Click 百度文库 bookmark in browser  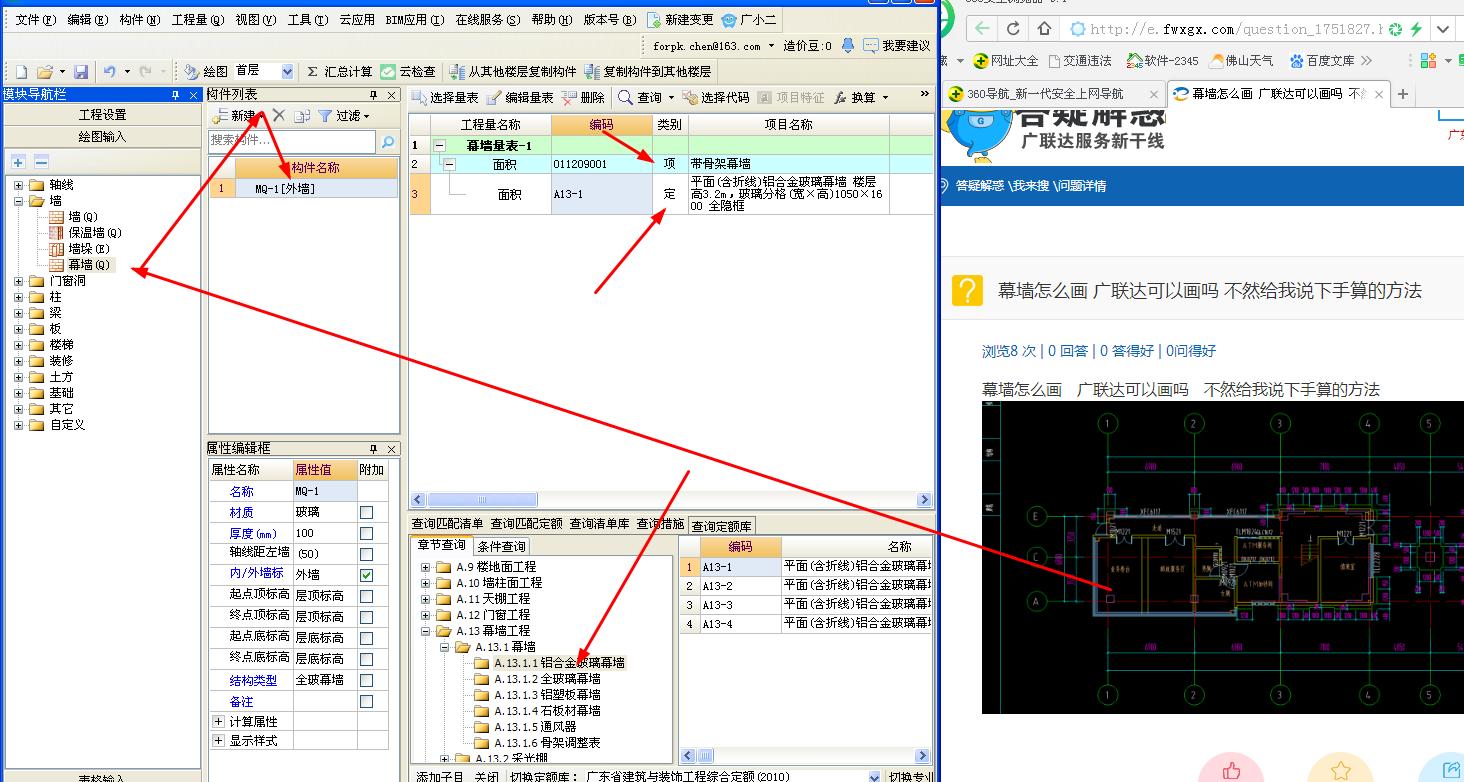[x=1322, y=61]
